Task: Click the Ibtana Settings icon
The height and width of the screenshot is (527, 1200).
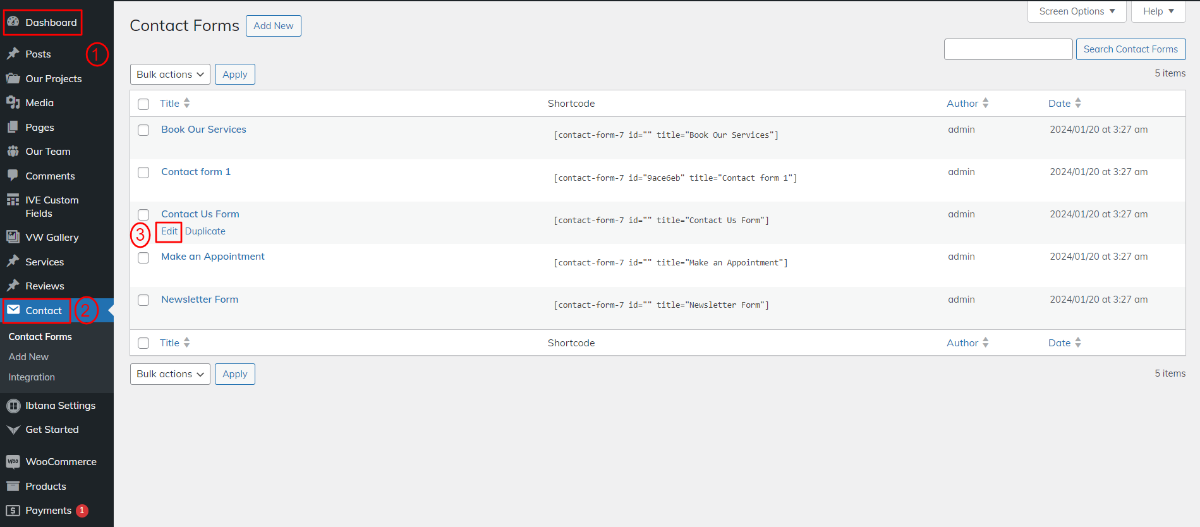Action: tap(13, 406)
